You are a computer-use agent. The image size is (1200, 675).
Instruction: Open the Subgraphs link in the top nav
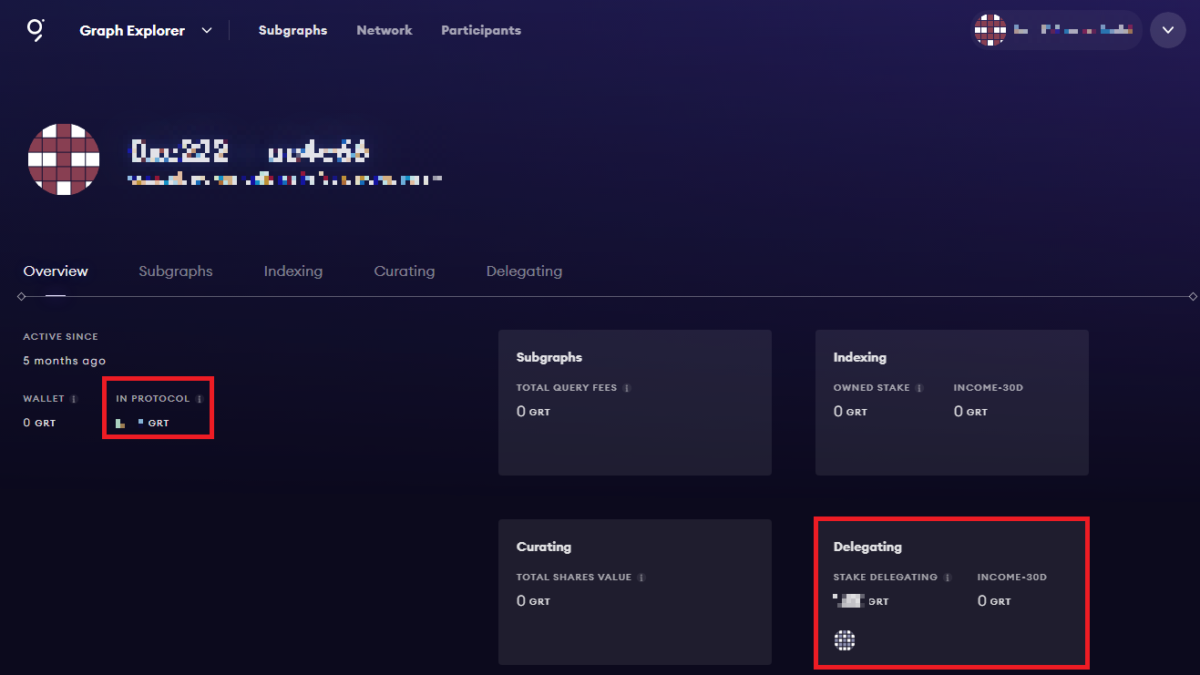[293, 30]
